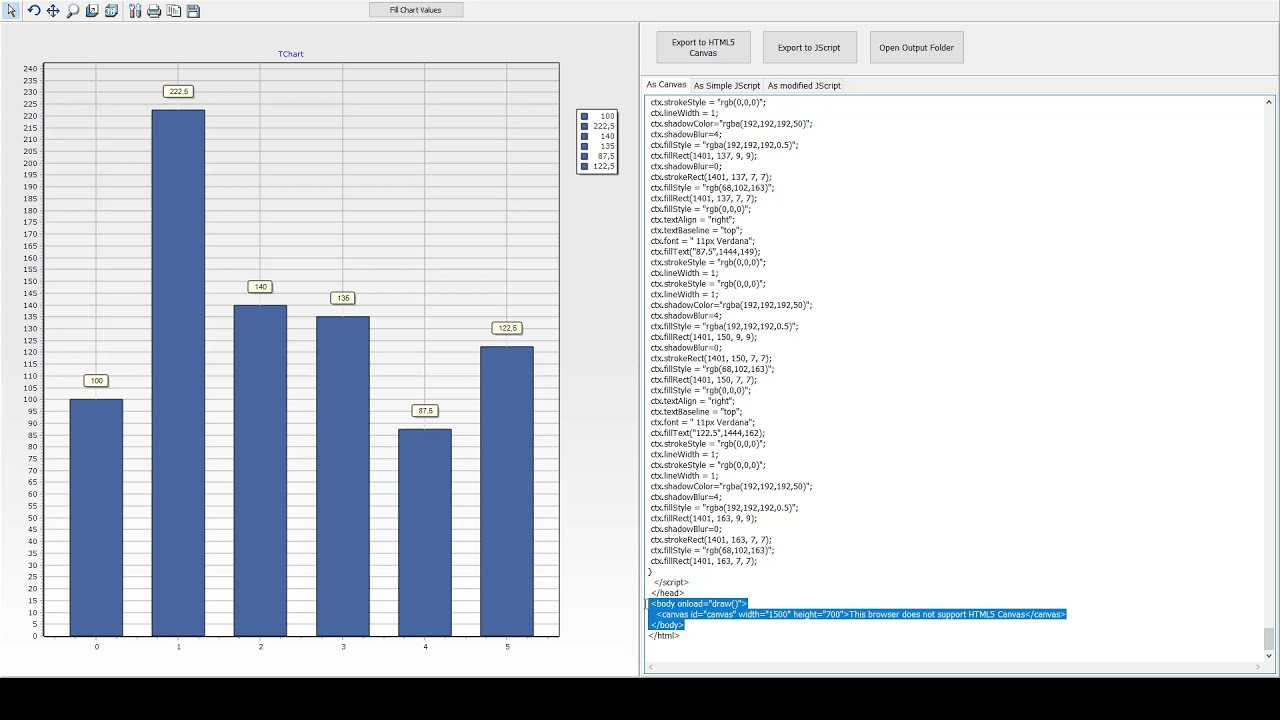
Task: Click the legend swatch beside 122,5
Action: coord(585,166)
